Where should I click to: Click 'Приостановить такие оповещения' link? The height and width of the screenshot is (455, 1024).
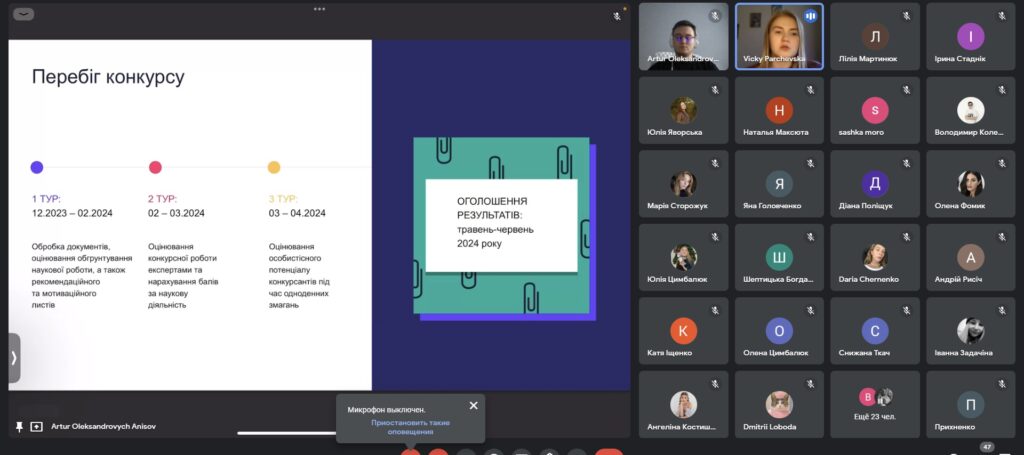pos(409,427)
